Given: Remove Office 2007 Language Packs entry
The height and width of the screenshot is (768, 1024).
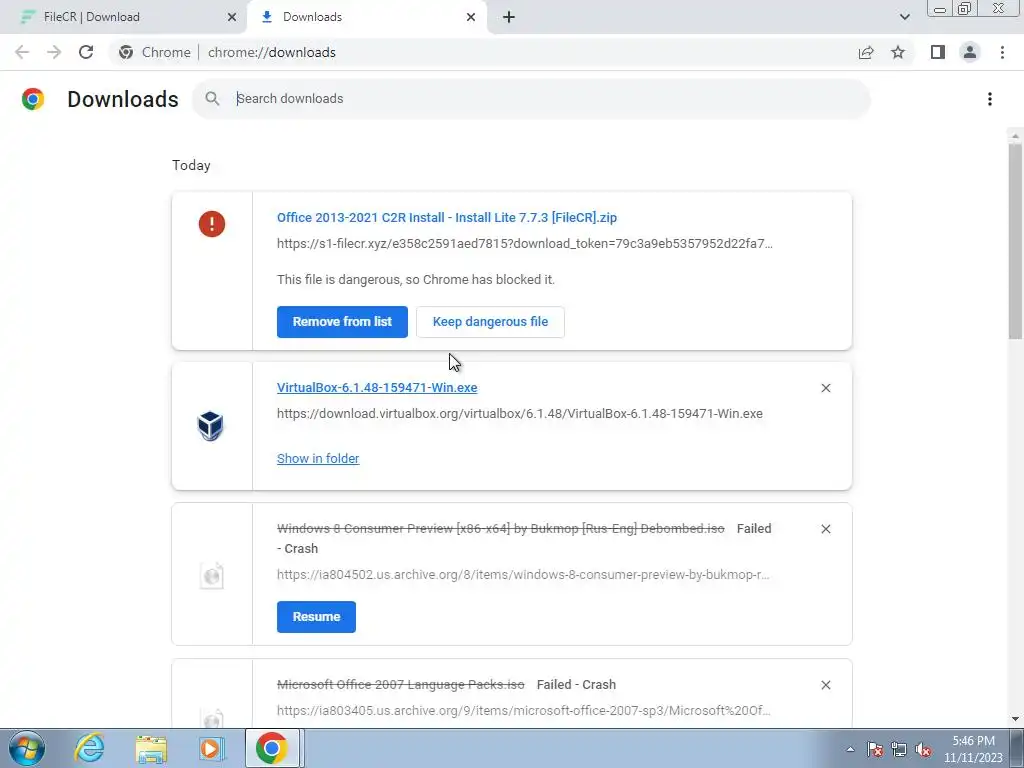Looking at the screenshot, I should tap(825, 685).
